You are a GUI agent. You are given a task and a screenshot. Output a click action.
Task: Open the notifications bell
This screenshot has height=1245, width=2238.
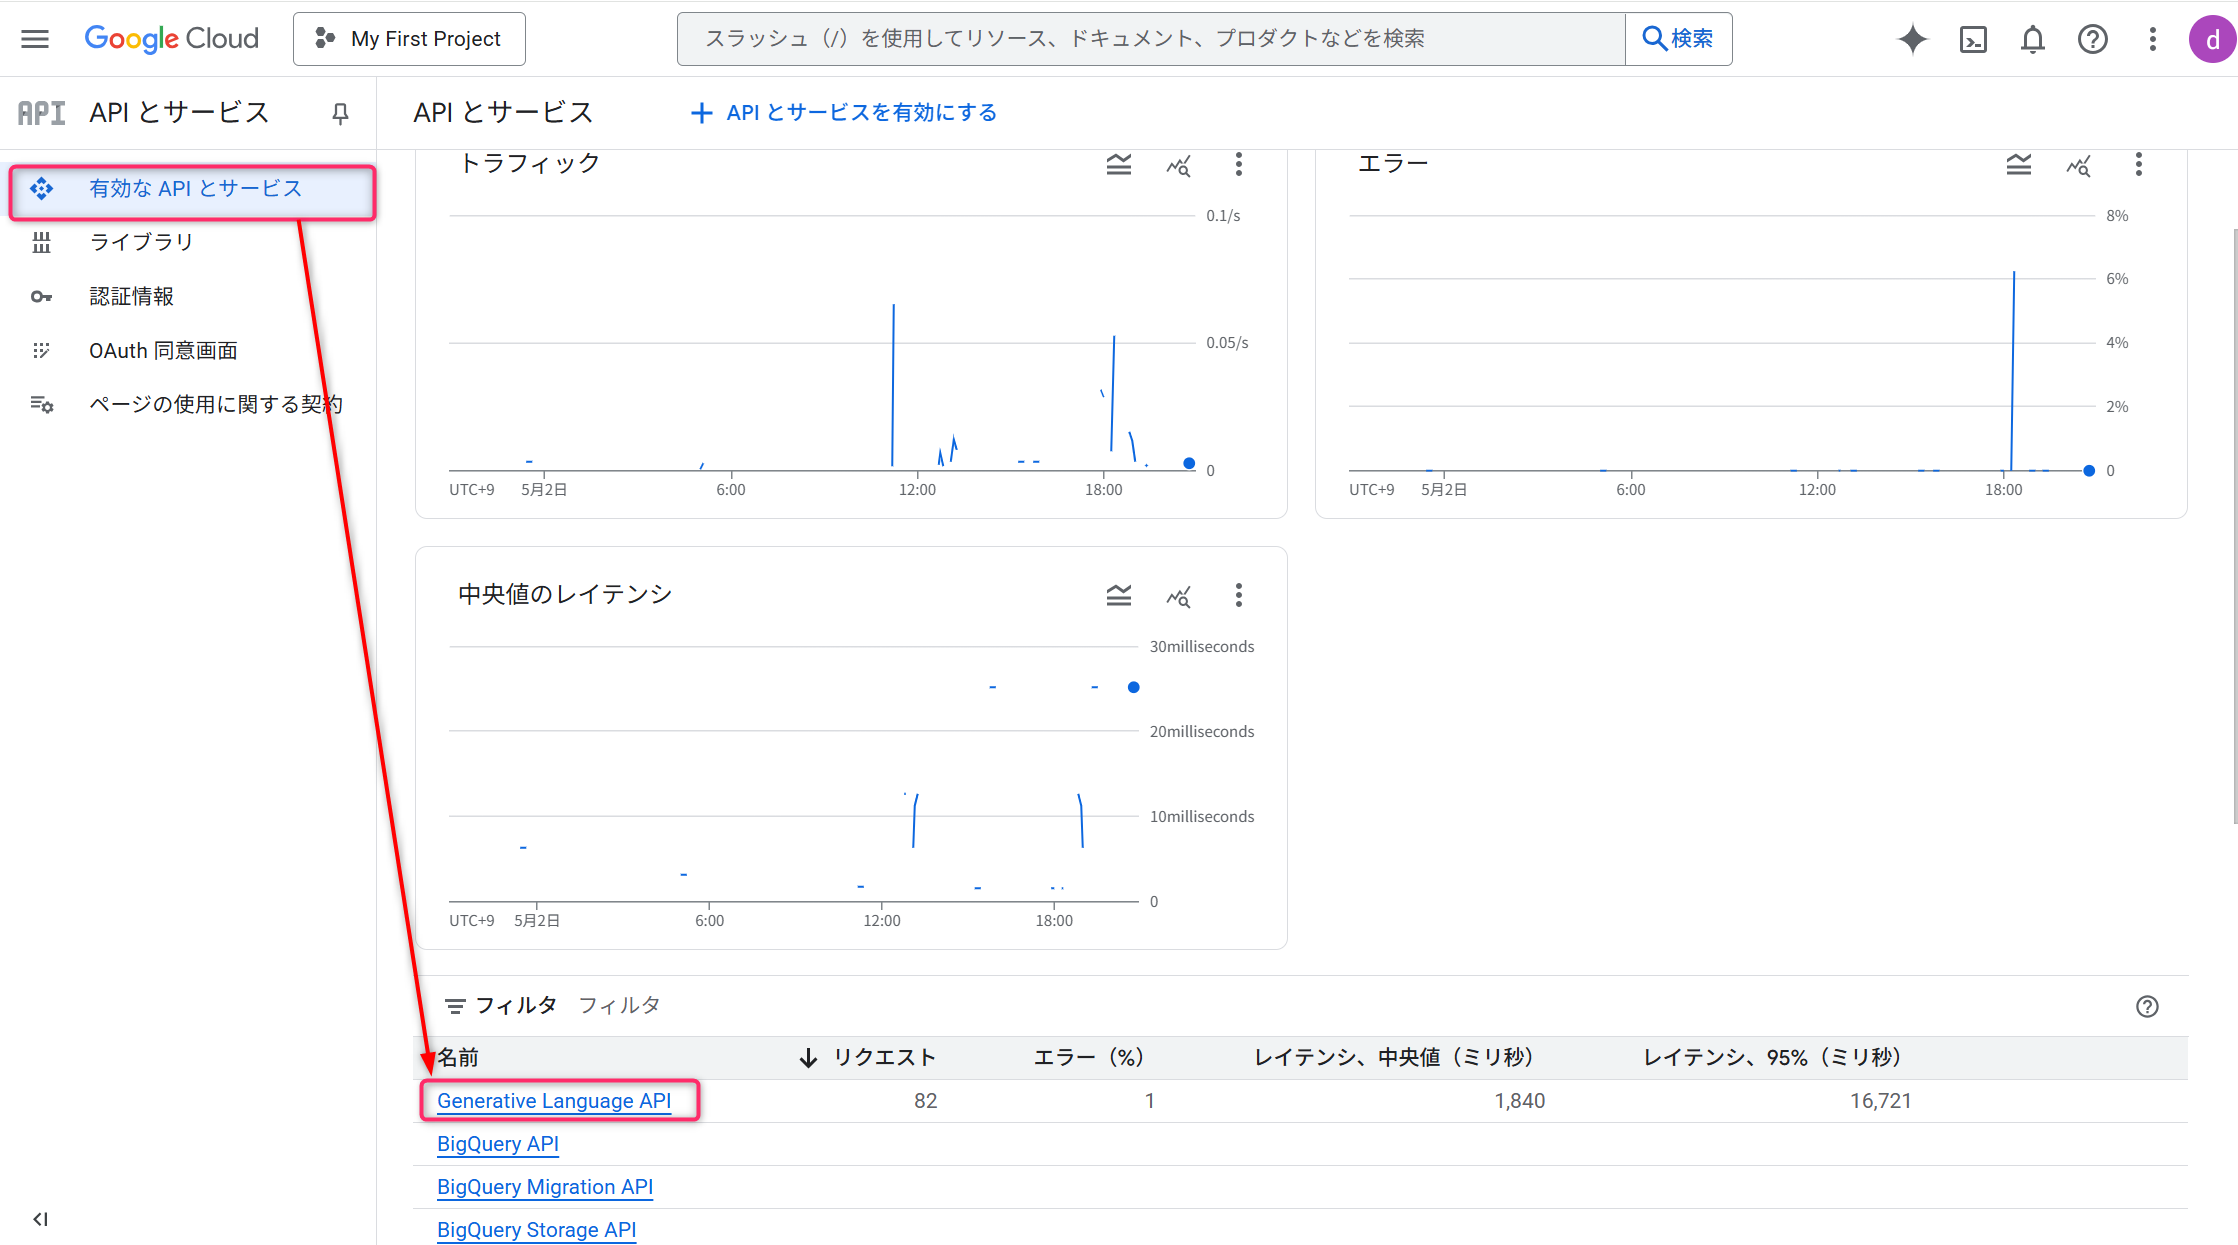pyautogui.click(x=2033, y=39)
